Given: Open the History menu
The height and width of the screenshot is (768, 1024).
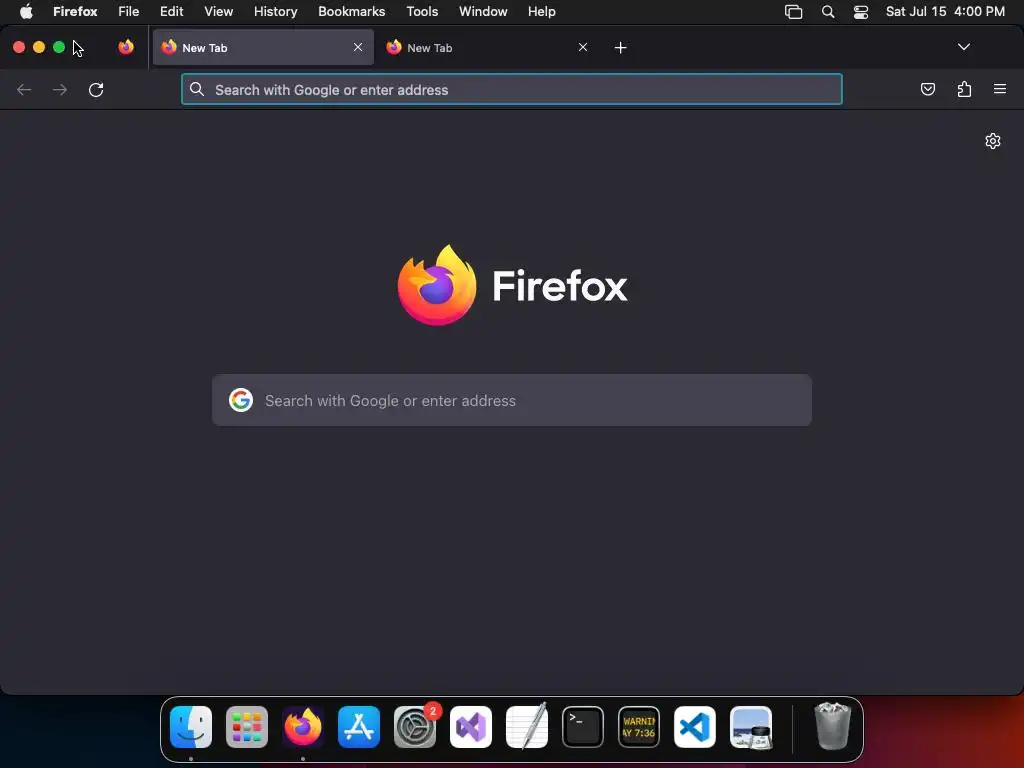Looking at the screenshot, I should [x=276, y=11].
